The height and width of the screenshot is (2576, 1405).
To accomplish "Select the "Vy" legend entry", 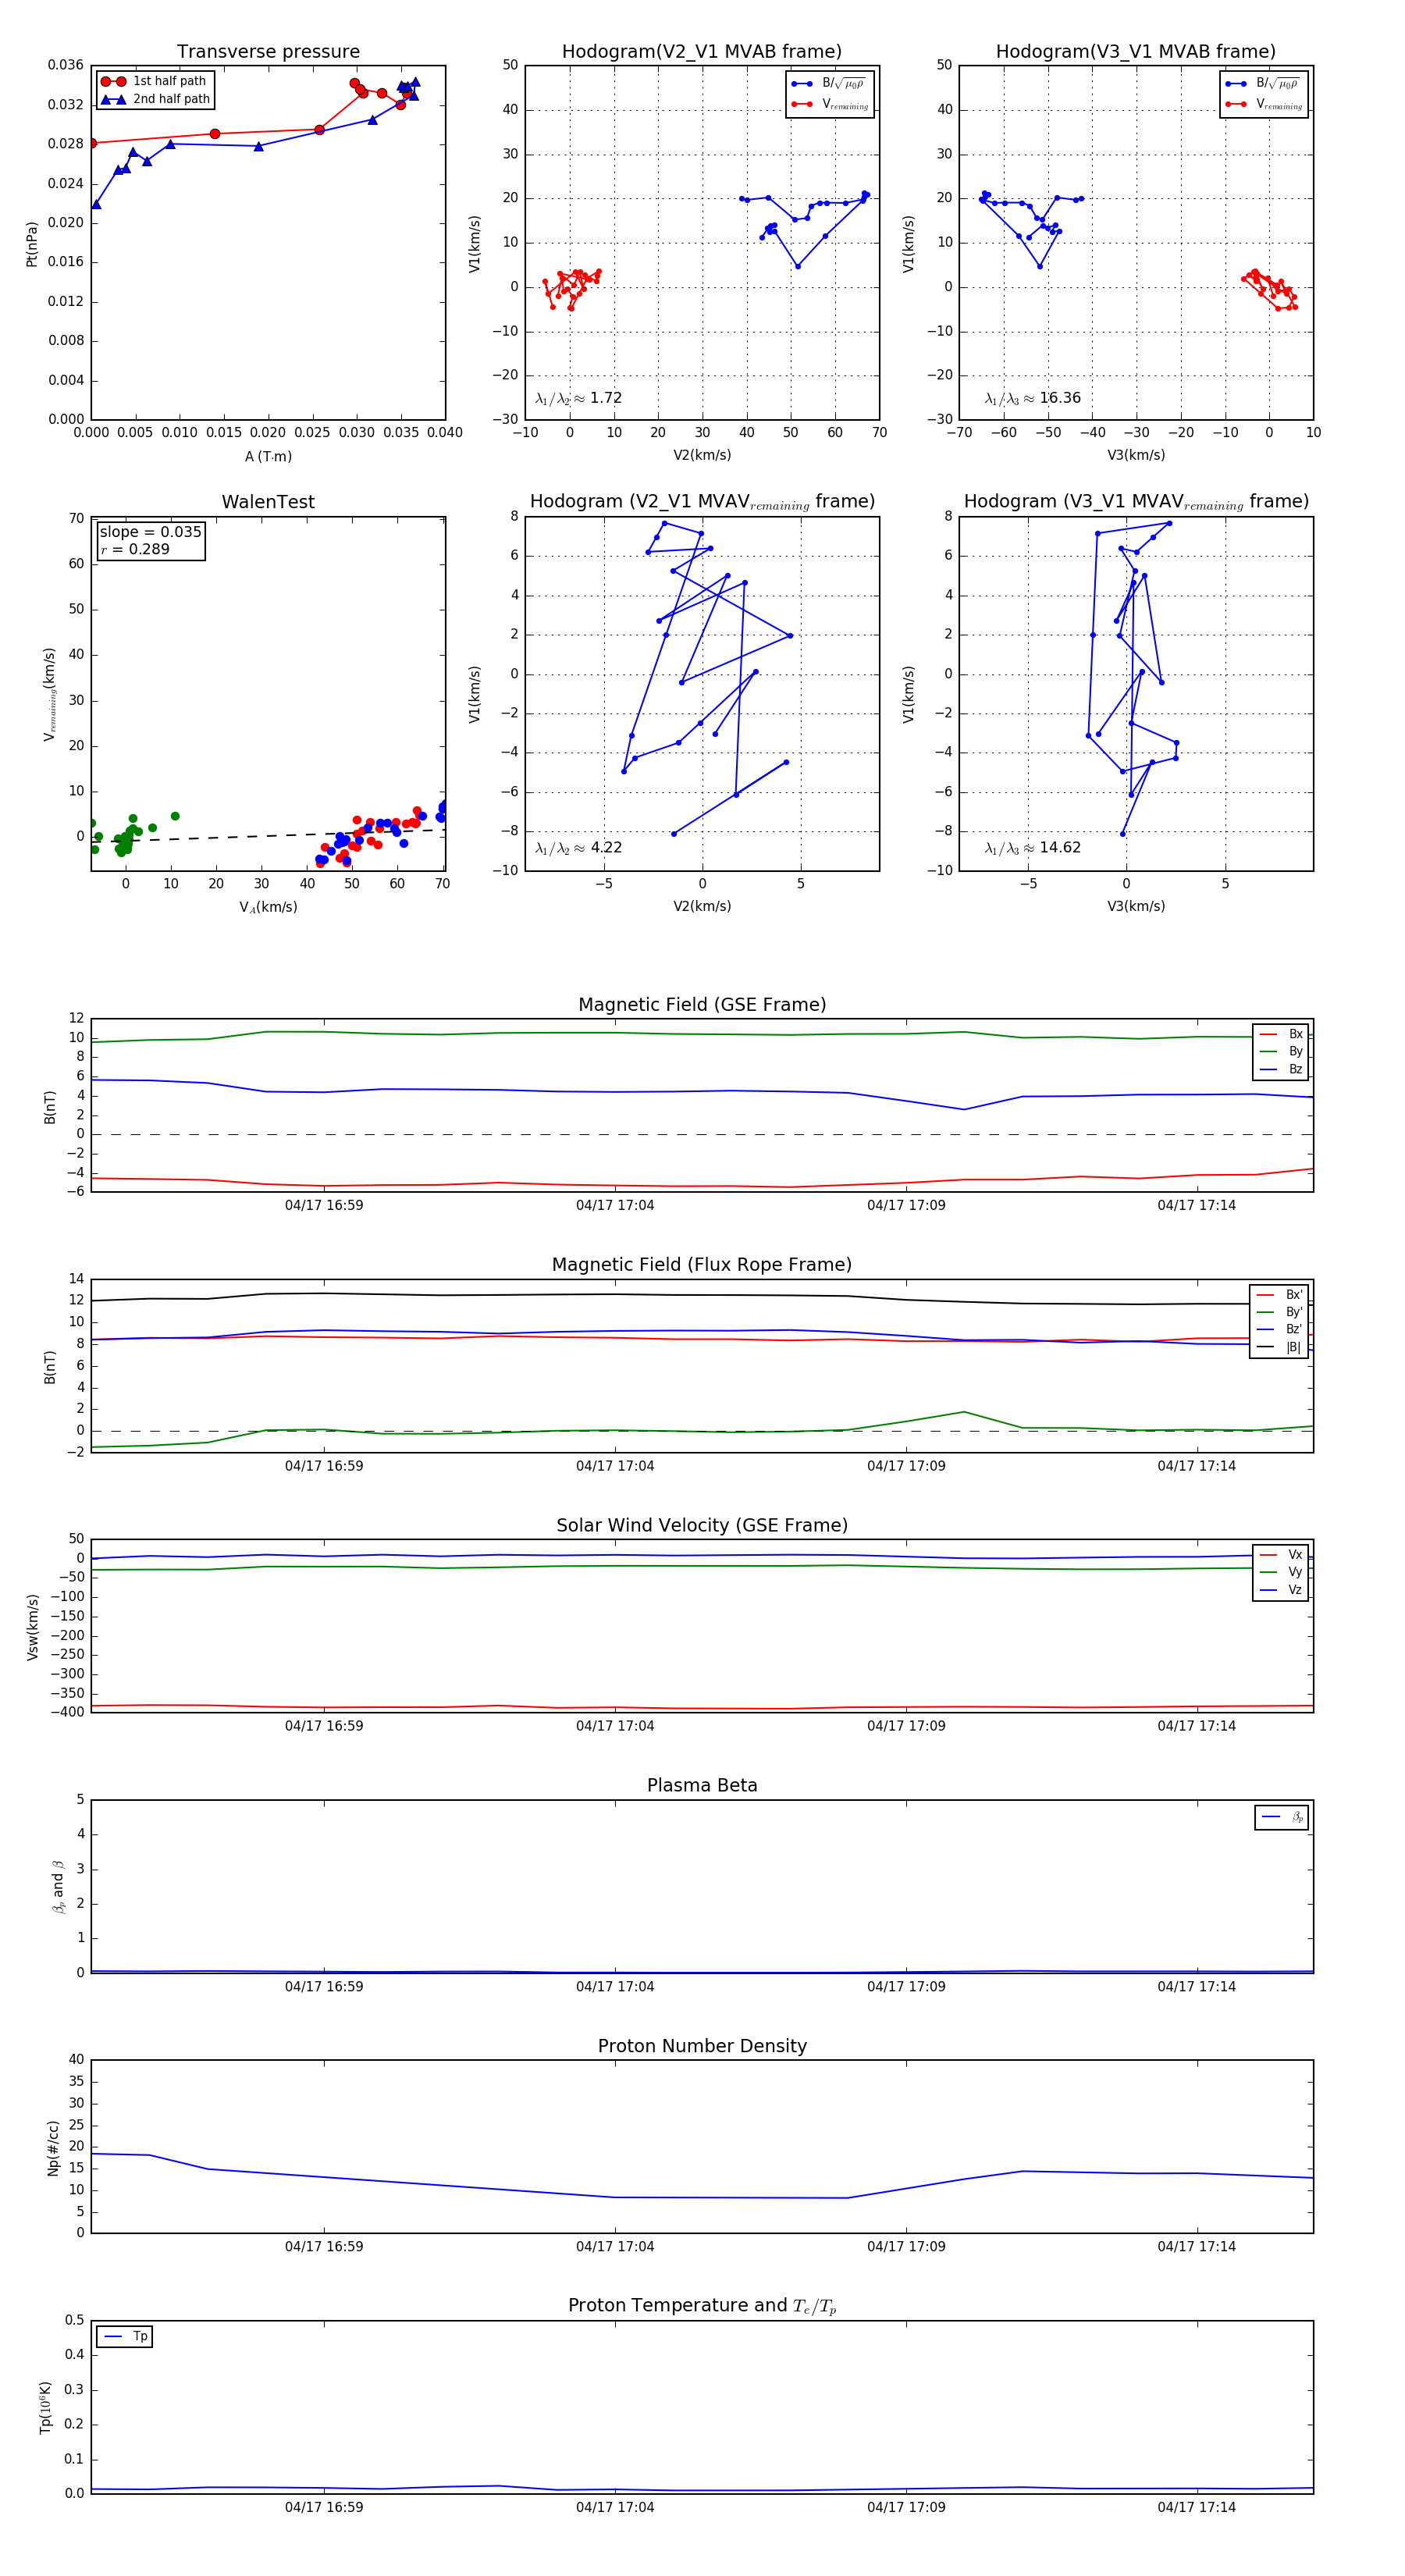I will [x=1281, y=1572].
